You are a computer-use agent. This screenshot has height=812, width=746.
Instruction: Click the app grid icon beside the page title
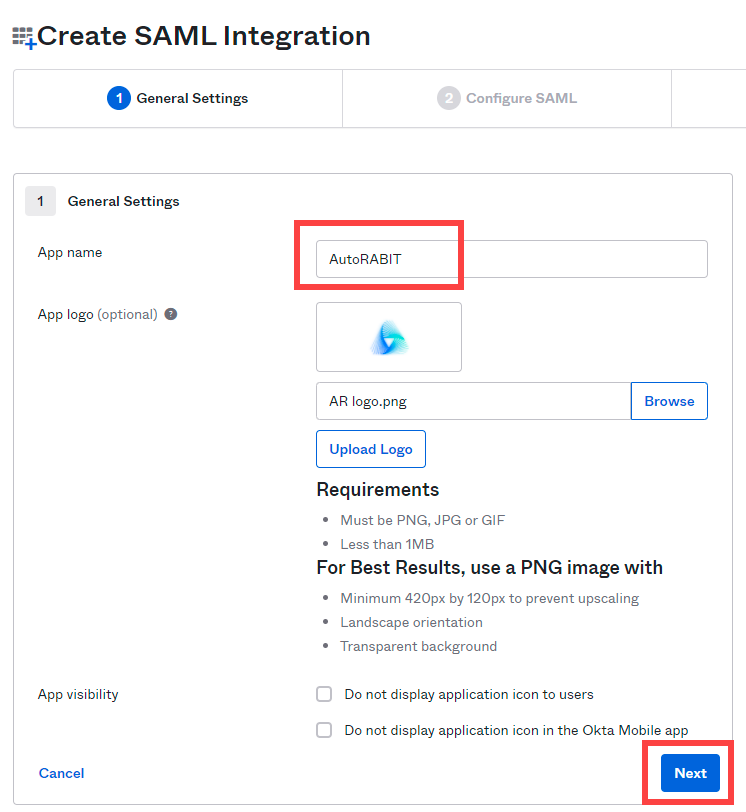(x=24, y=37)
